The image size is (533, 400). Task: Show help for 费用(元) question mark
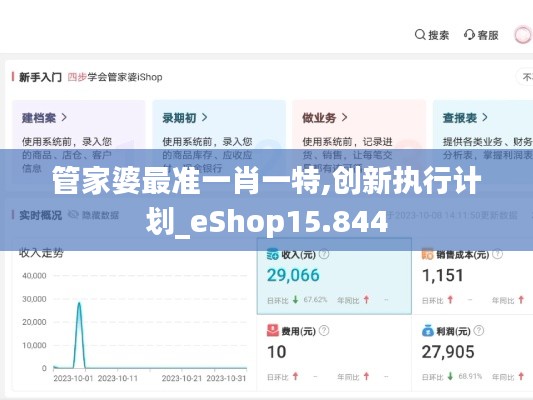pyautogui.click(x=324, y=330)
